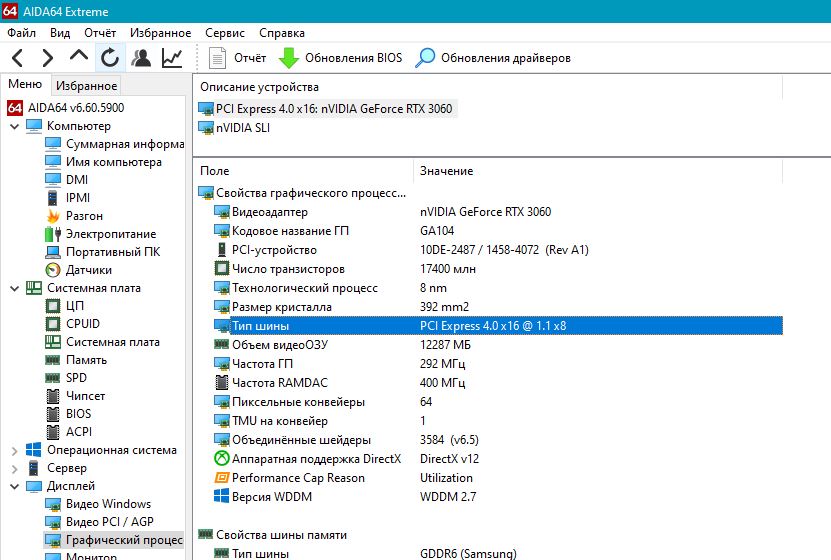Click the Отчёт toolbar button
The width and height of the screenshot is (831, 560).
(x=237, y=58)
